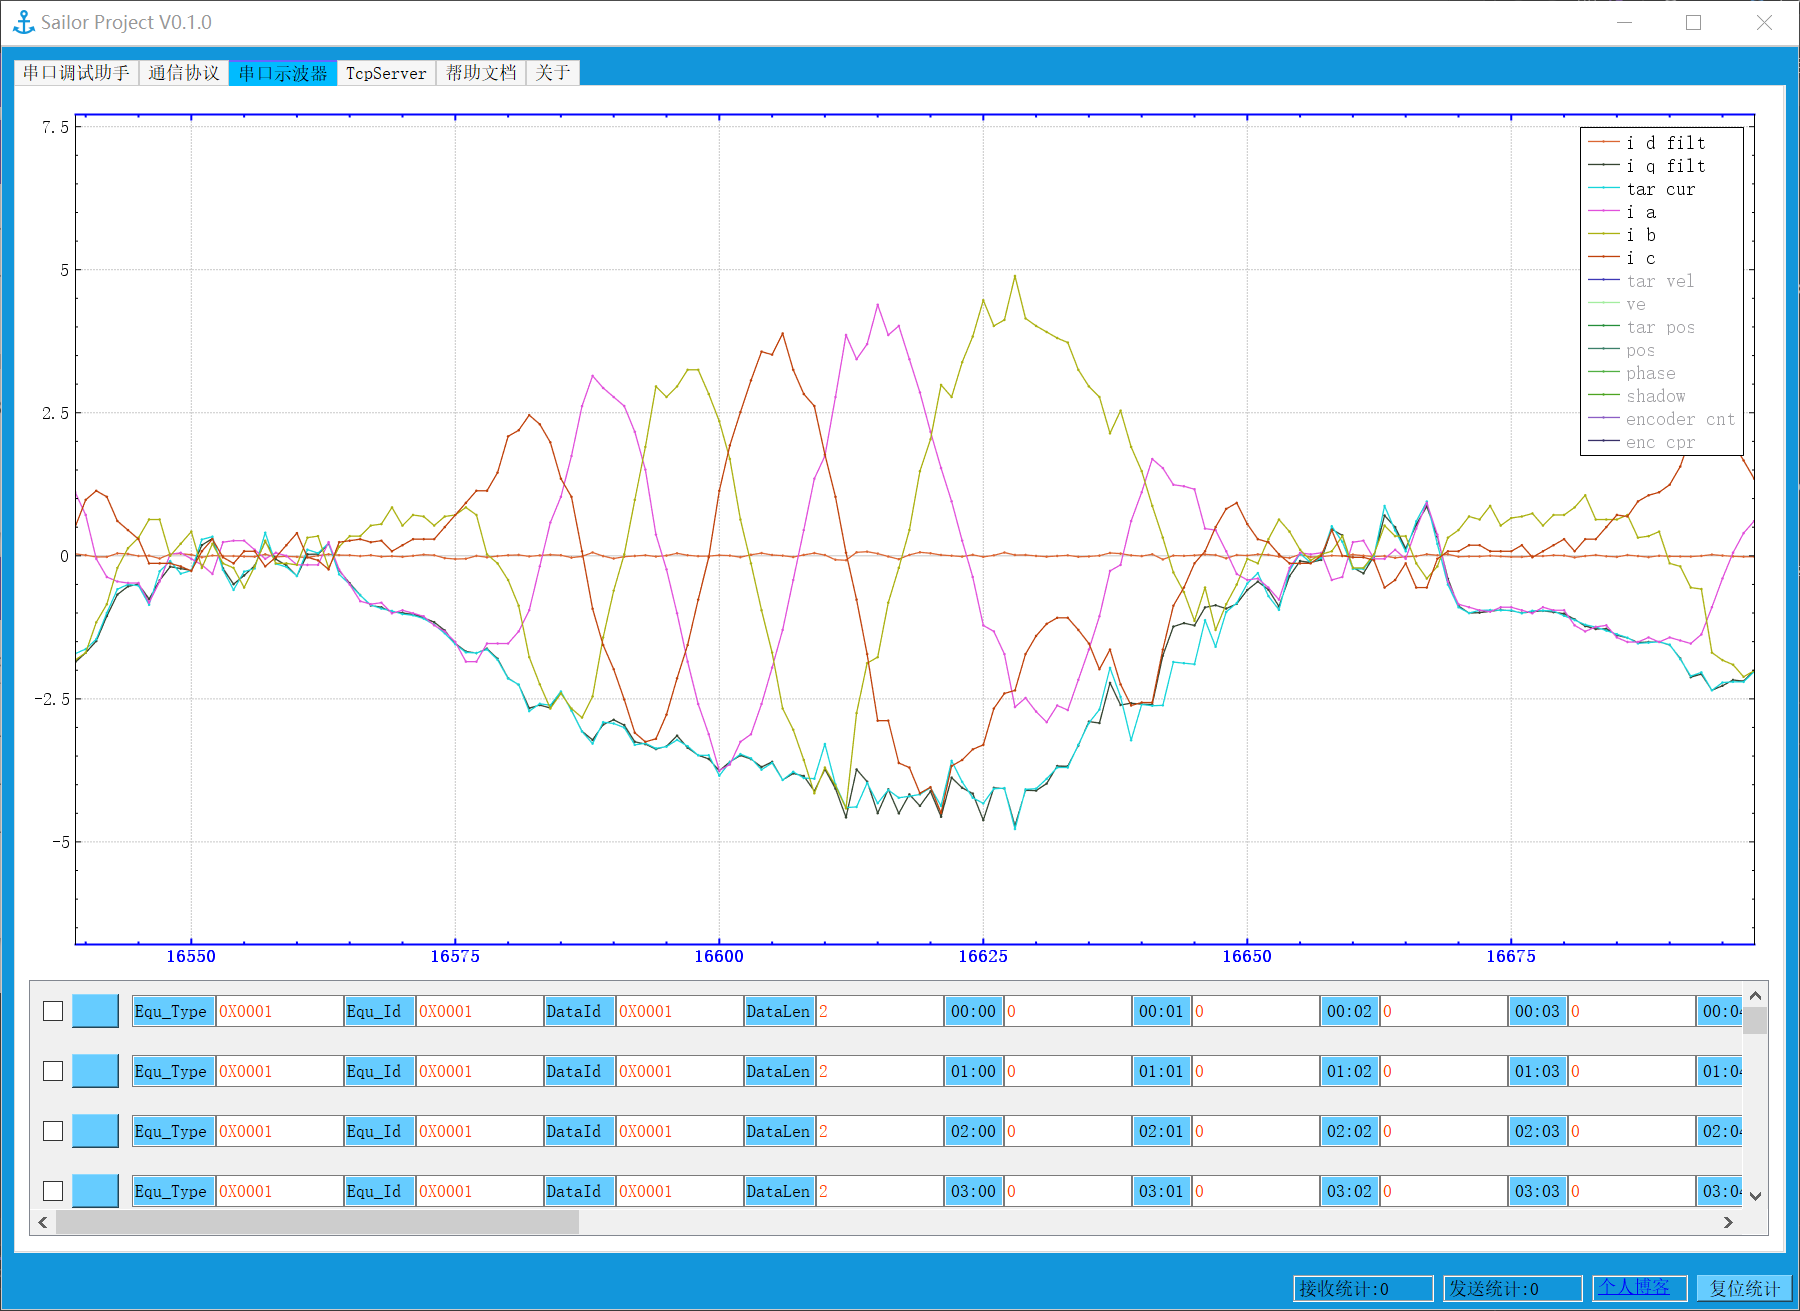Click the Sailor Project anchor icon
Screen dimensions: 1800x1311
click(23, 22)
